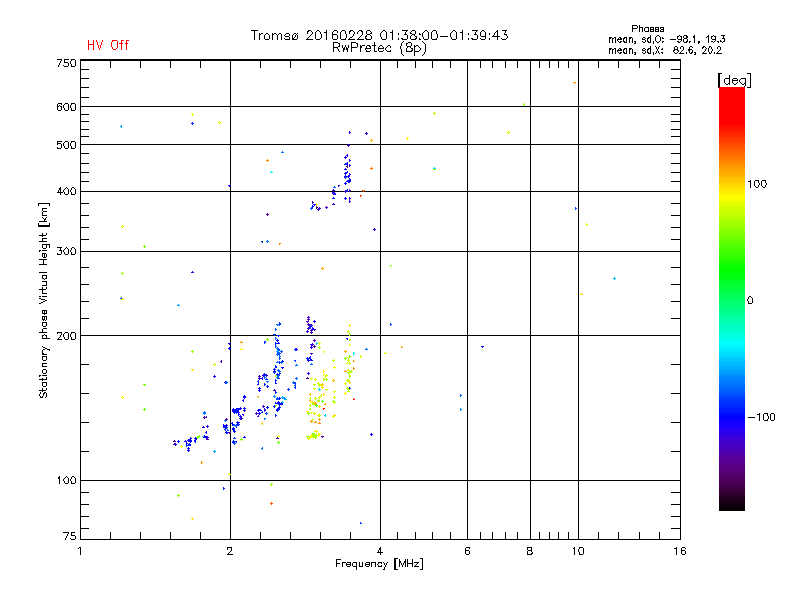Click the y-axis label '75'

click(70, 536)
